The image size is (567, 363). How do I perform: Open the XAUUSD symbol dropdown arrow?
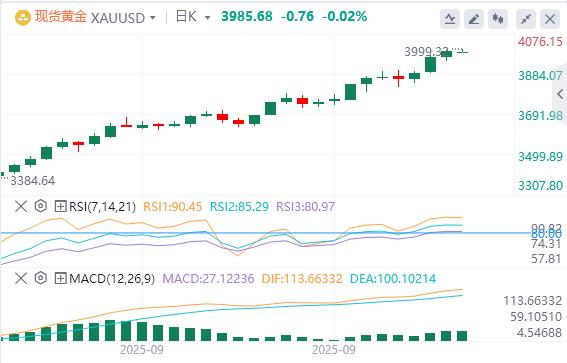coord(153,18)
